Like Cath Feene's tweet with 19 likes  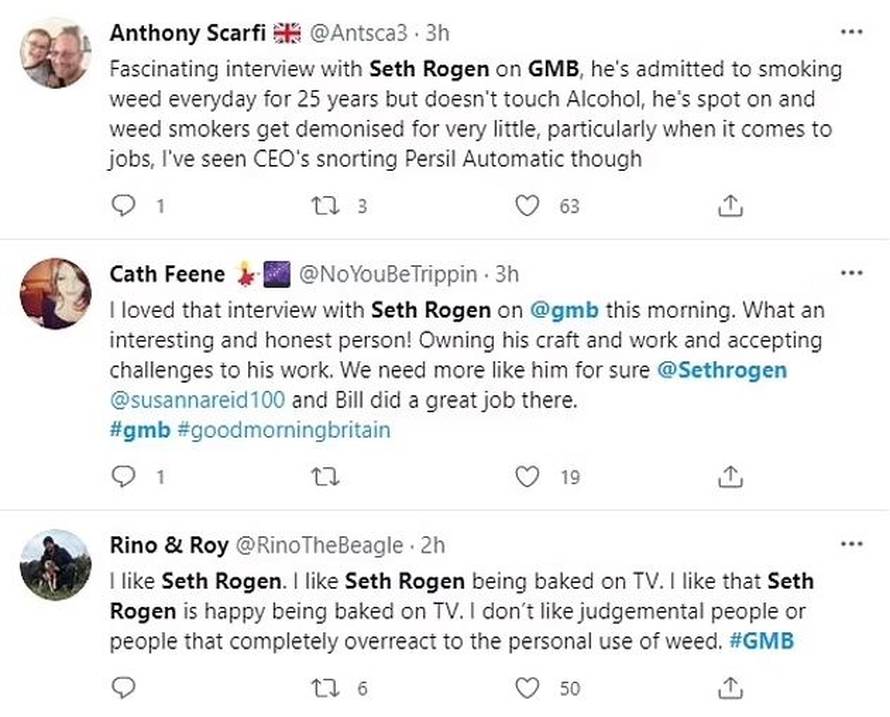click(x=526, y=477)
